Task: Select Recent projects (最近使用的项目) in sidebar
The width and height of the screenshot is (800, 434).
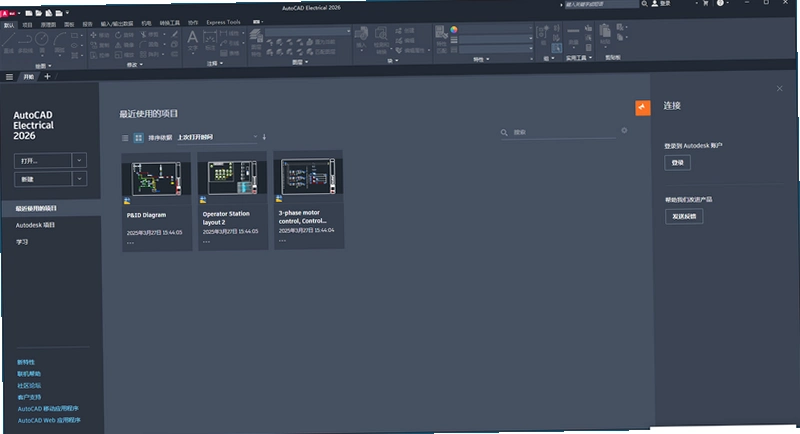Action: pyautogui.click(x=51, y=209)
